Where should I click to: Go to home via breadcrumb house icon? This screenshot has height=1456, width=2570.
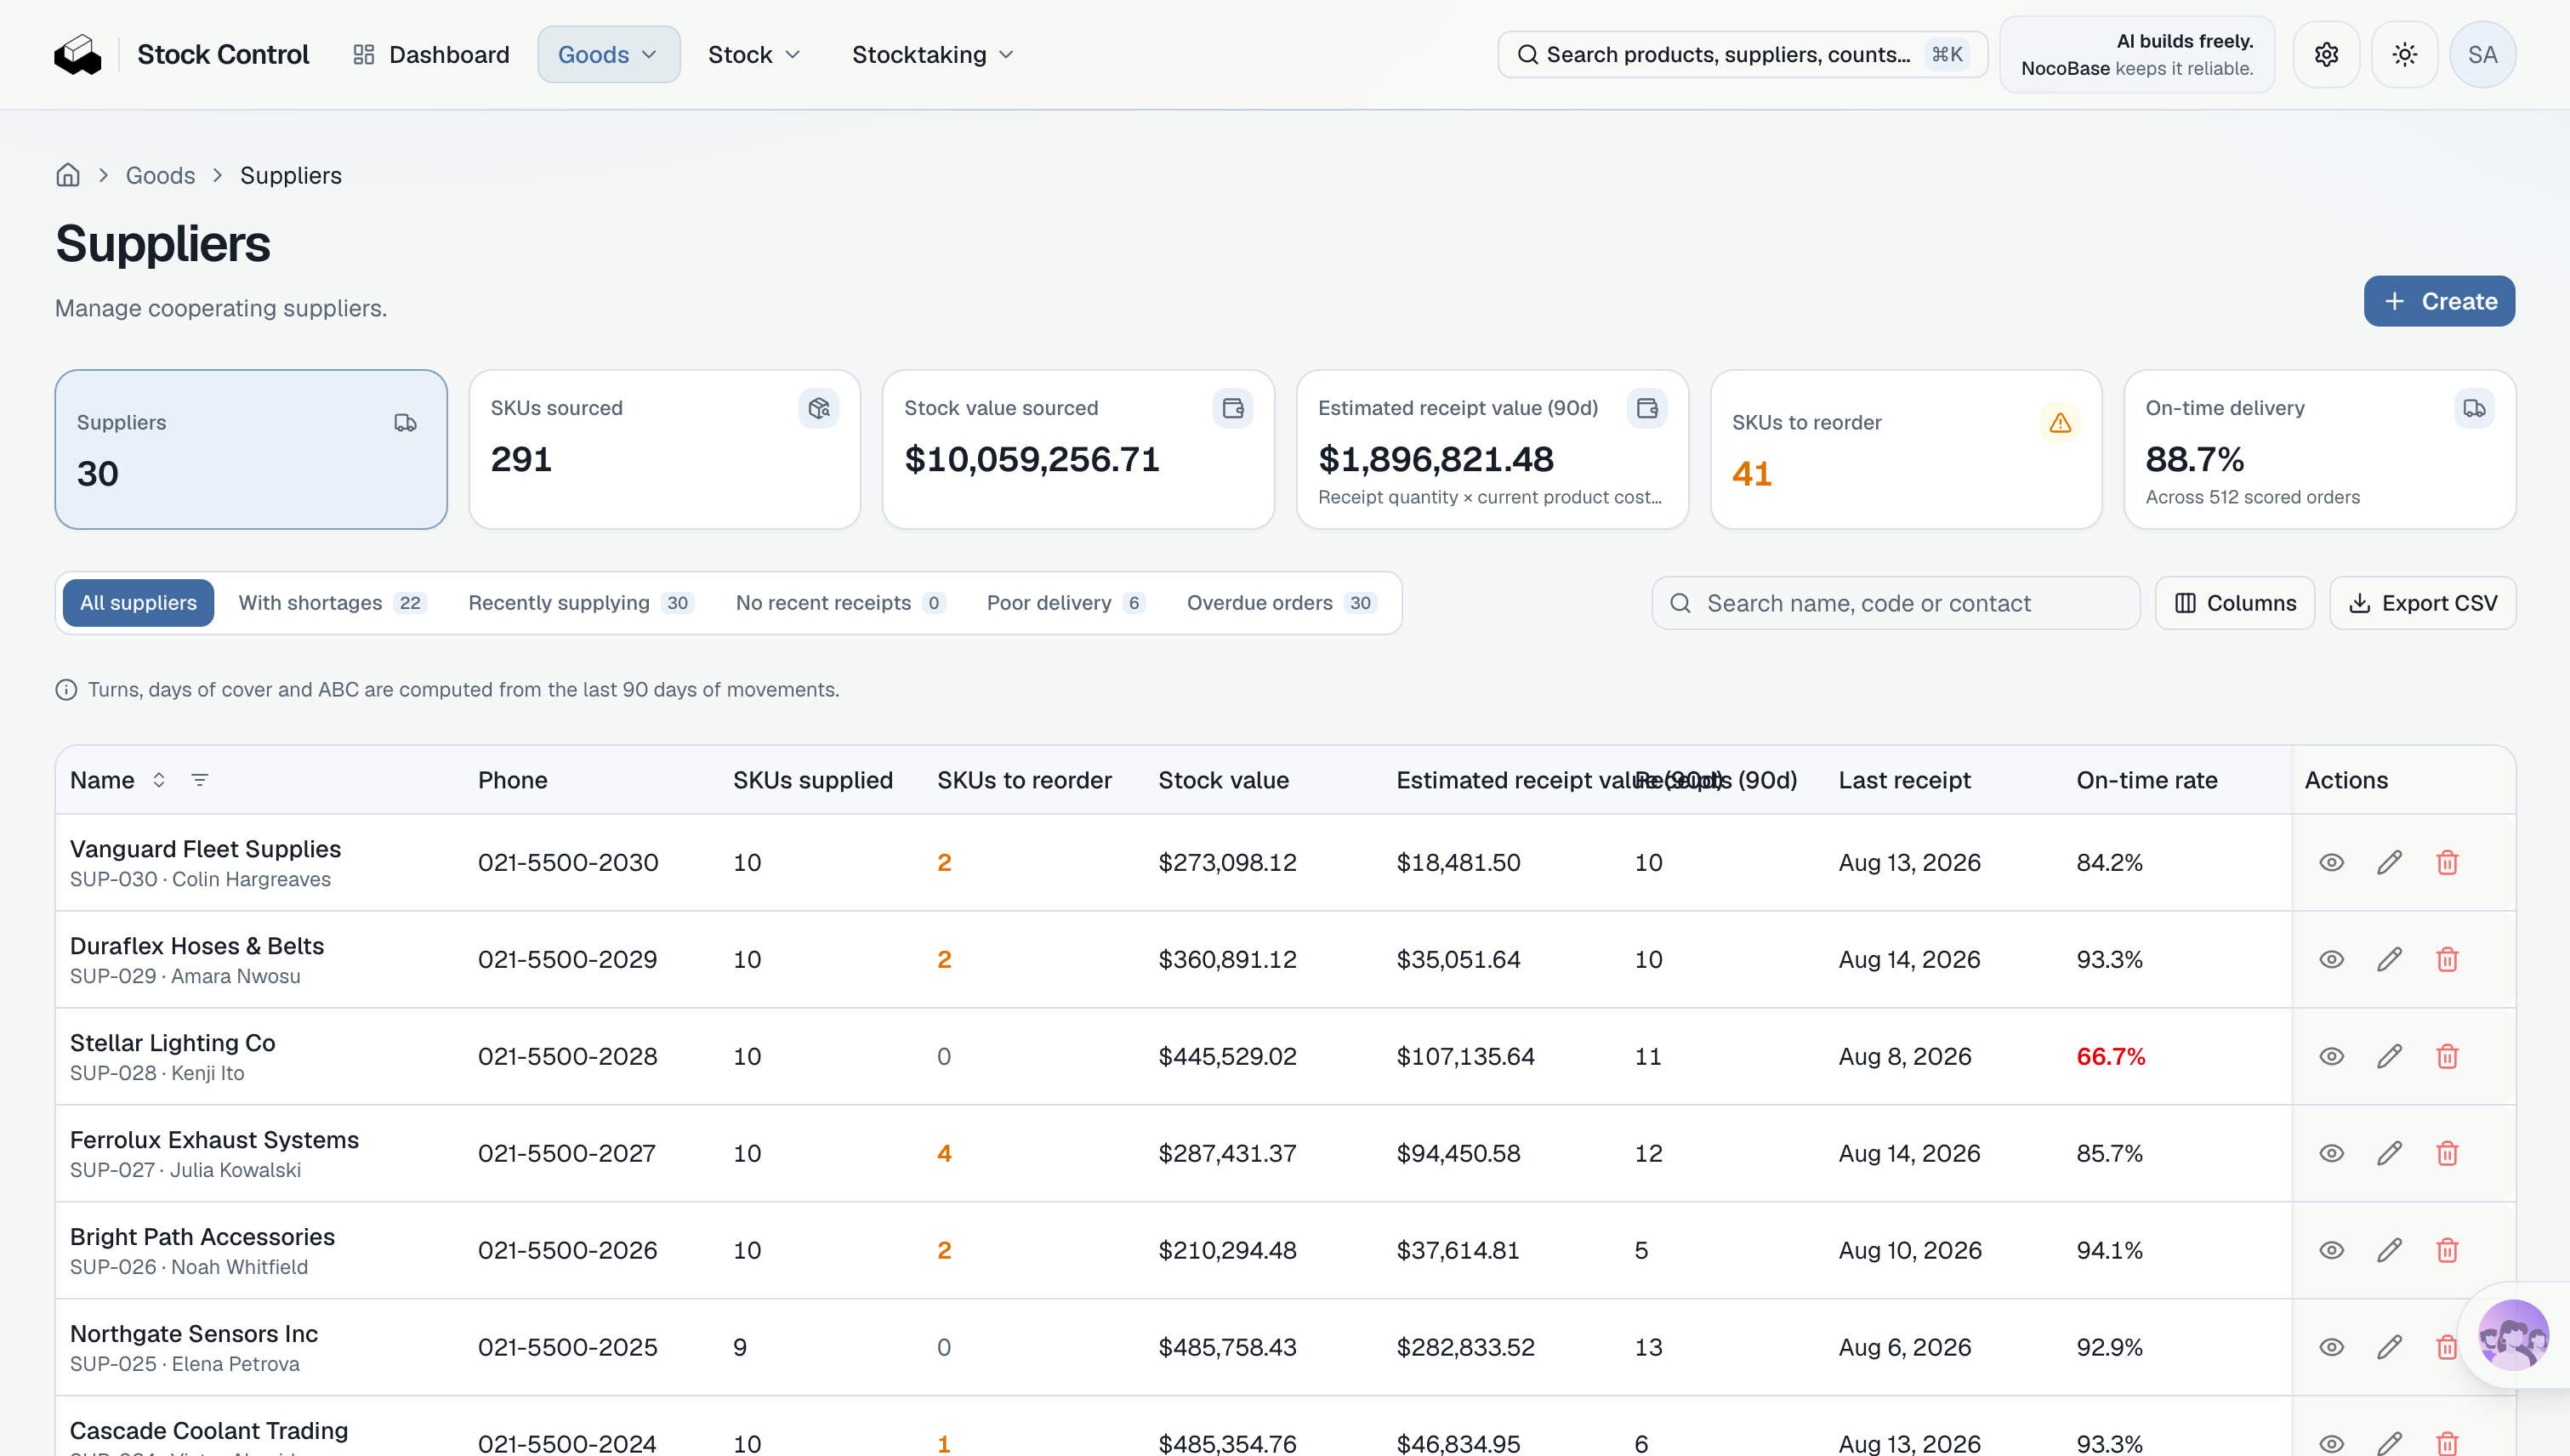coord(68,176)
